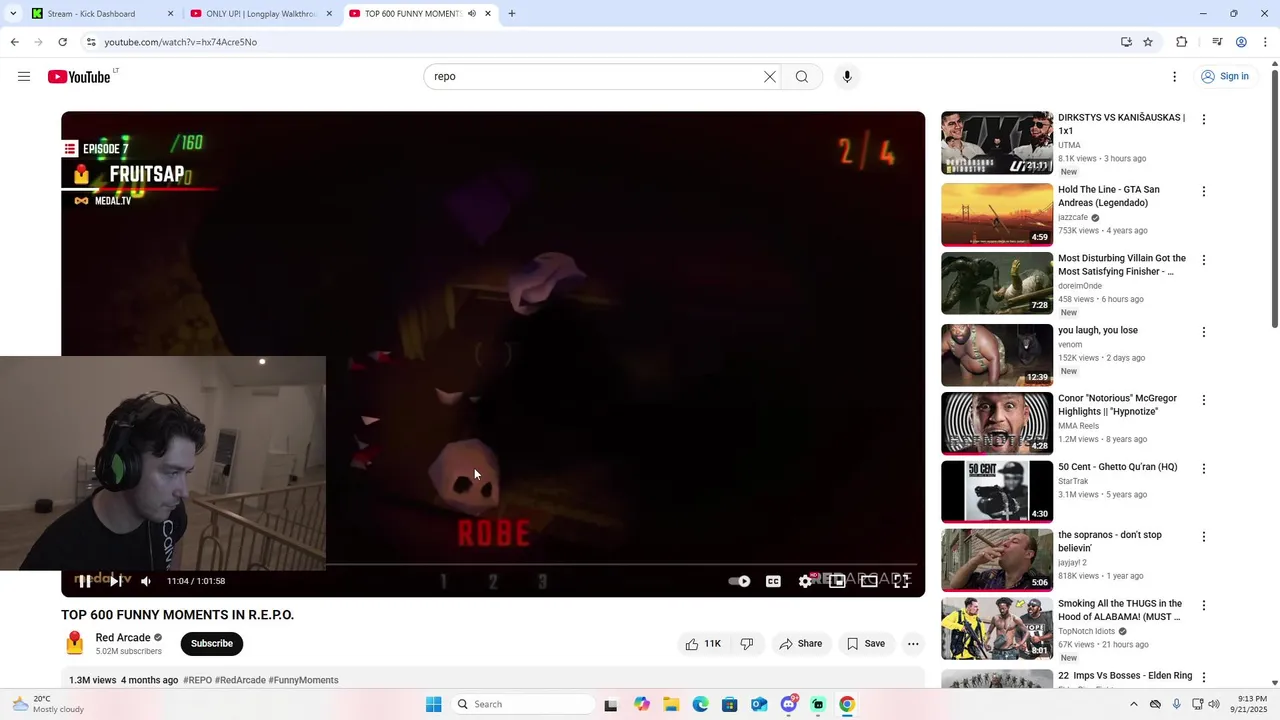This screenshot has width=1280, height=720.
Task: Open YouTube settings three-dot menu beside Sign in
Action: pyautogui.click(x=1175, y=77)
